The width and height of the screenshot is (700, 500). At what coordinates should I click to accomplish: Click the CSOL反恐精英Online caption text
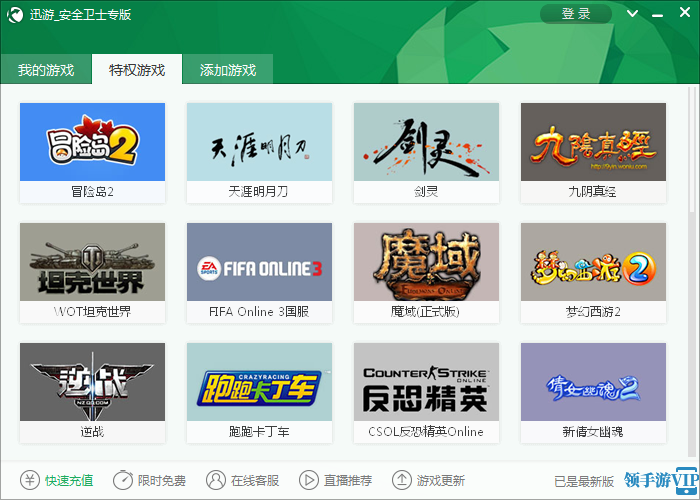point(426,432)
